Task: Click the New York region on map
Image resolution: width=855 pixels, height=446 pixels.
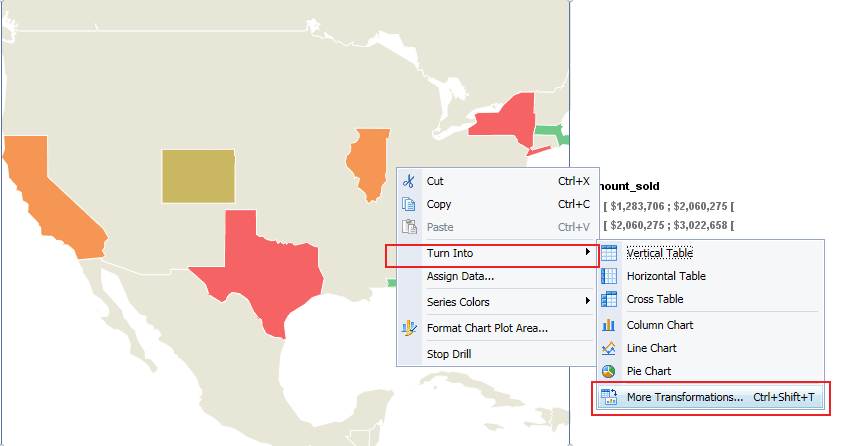Action: click(510, 120)
